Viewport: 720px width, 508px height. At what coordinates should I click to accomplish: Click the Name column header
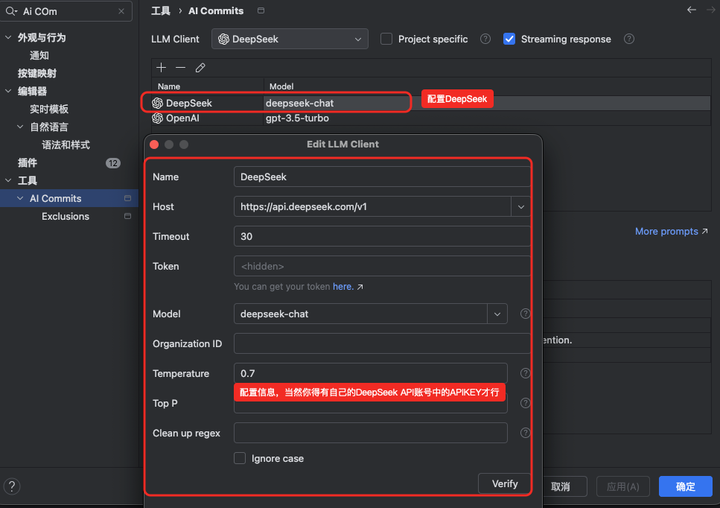208,86
